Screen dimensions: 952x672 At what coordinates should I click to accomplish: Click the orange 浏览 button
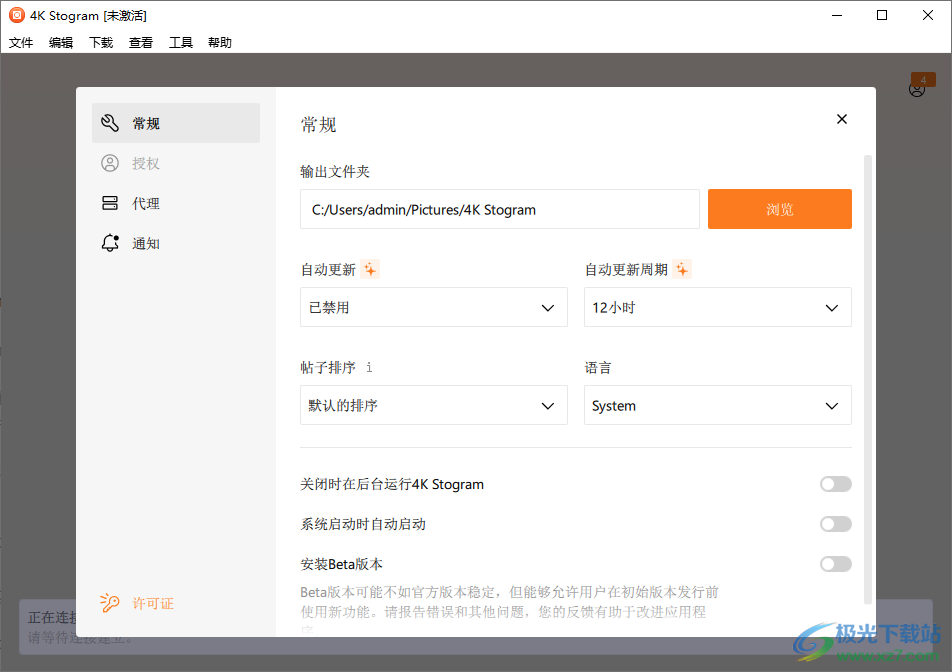[780, 209]
